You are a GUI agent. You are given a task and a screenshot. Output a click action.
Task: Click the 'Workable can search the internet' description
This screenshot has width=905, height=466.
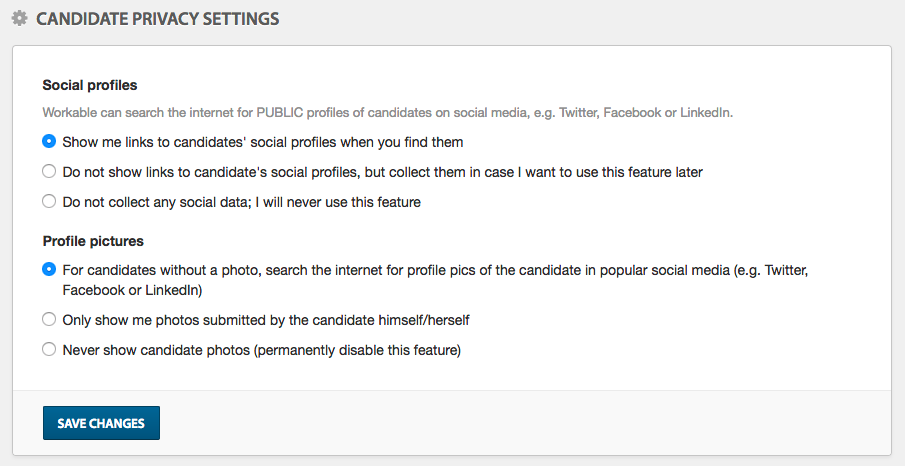[387, 113]
